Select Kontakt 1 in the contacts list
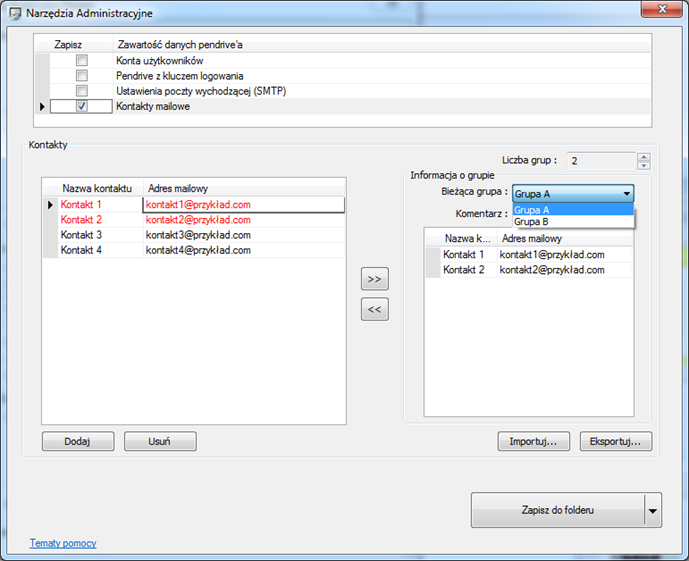Viewport: 689px width, 561px height. (x=81, y=204)
